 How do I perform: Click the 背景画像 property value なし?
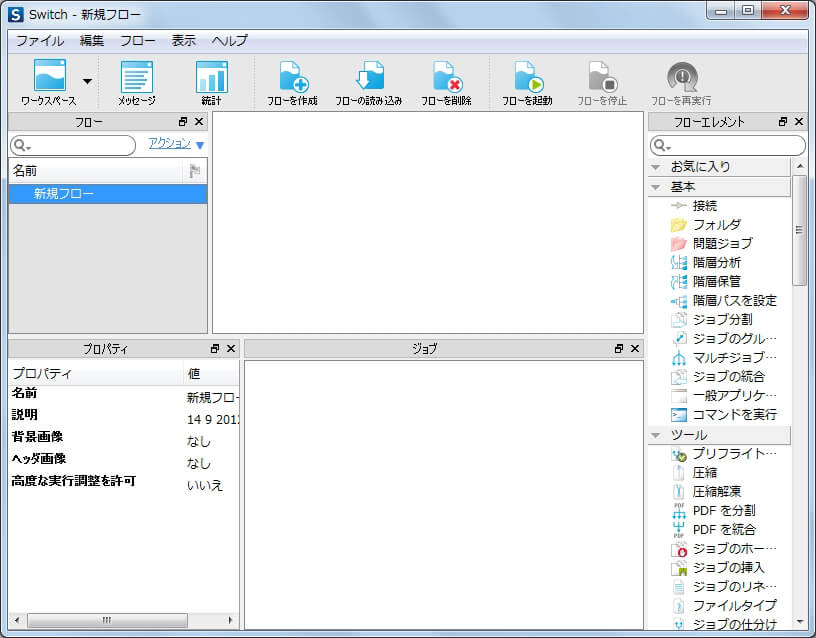(199, 441)
